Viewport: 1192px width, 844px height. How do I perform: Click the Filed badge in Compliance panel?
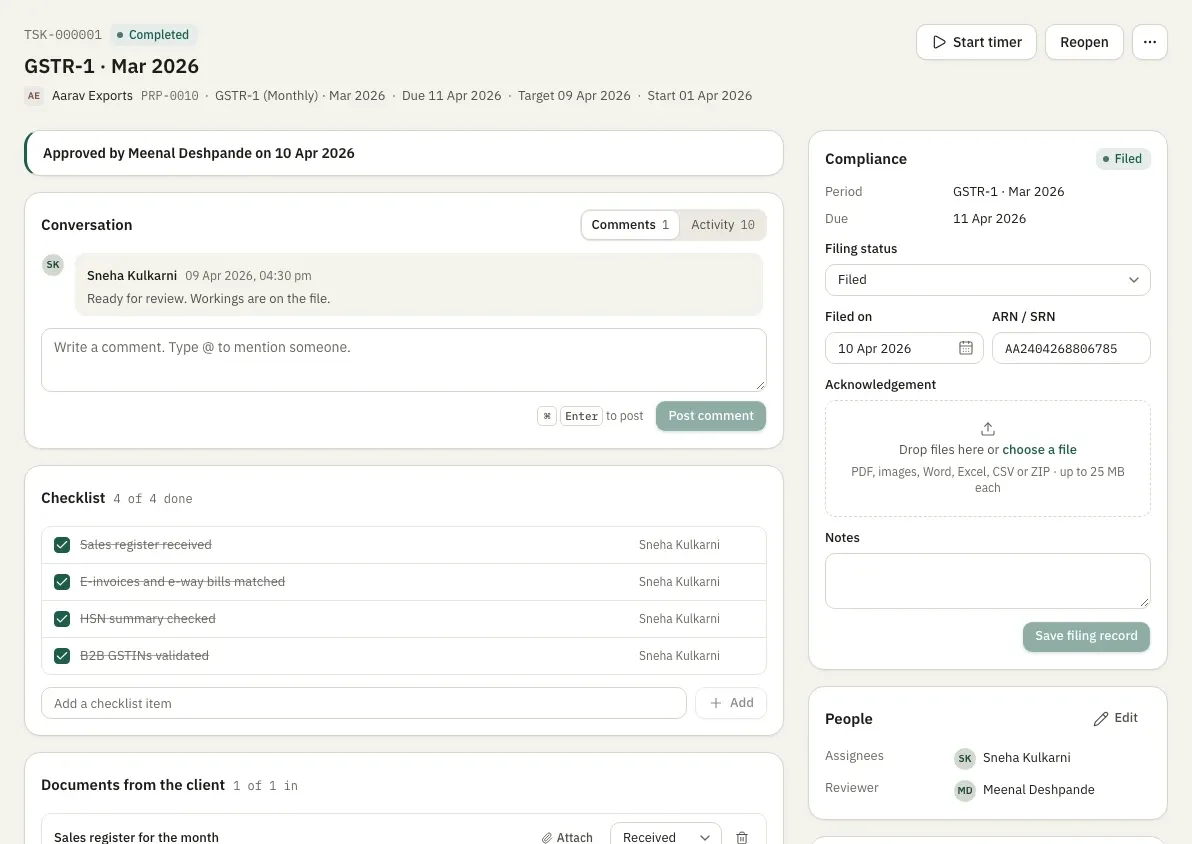[x=1122, y=159]
